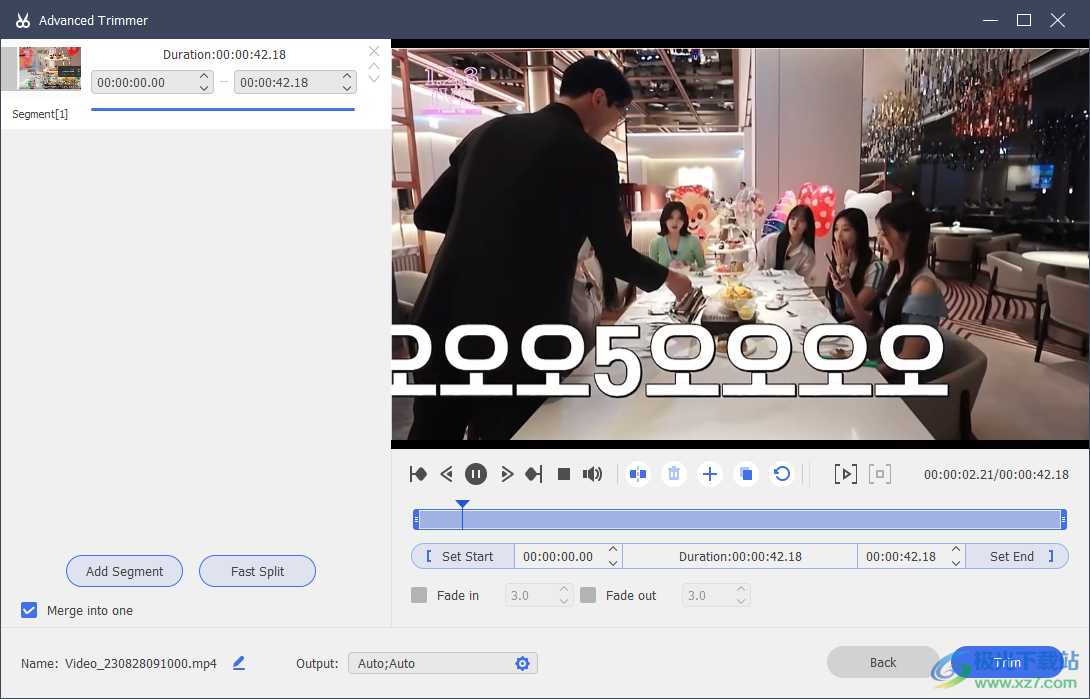Click the Output Auto;Auto field
Image resolution: width=1090 pixels, height=699 pixels.
coord(443,664)
